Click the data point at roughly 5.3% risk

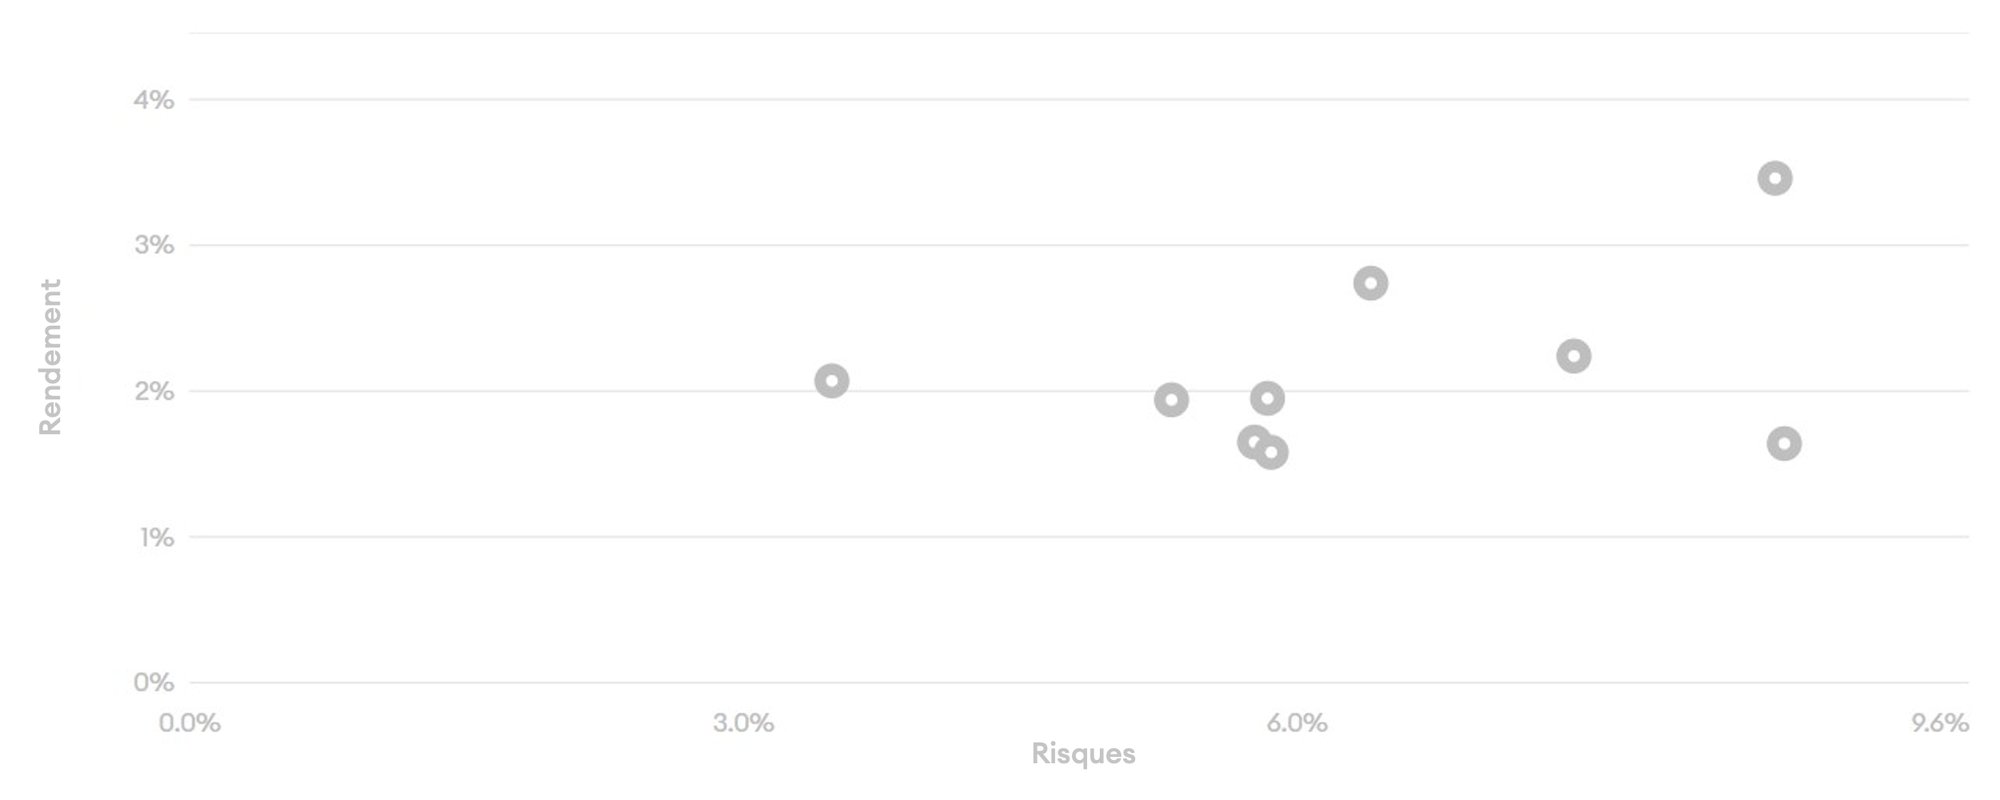pos(1171,400)
